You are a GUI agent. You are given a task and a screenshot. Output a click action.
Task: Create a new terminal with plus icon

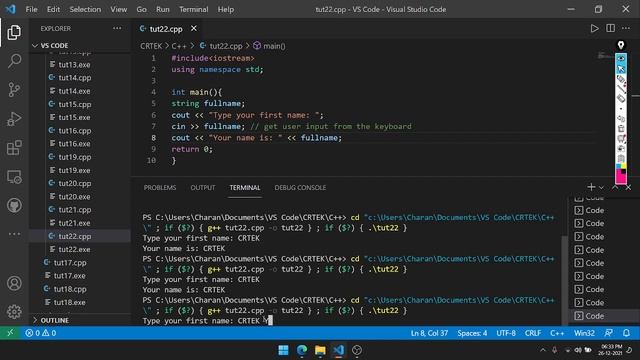click(591, 187)
